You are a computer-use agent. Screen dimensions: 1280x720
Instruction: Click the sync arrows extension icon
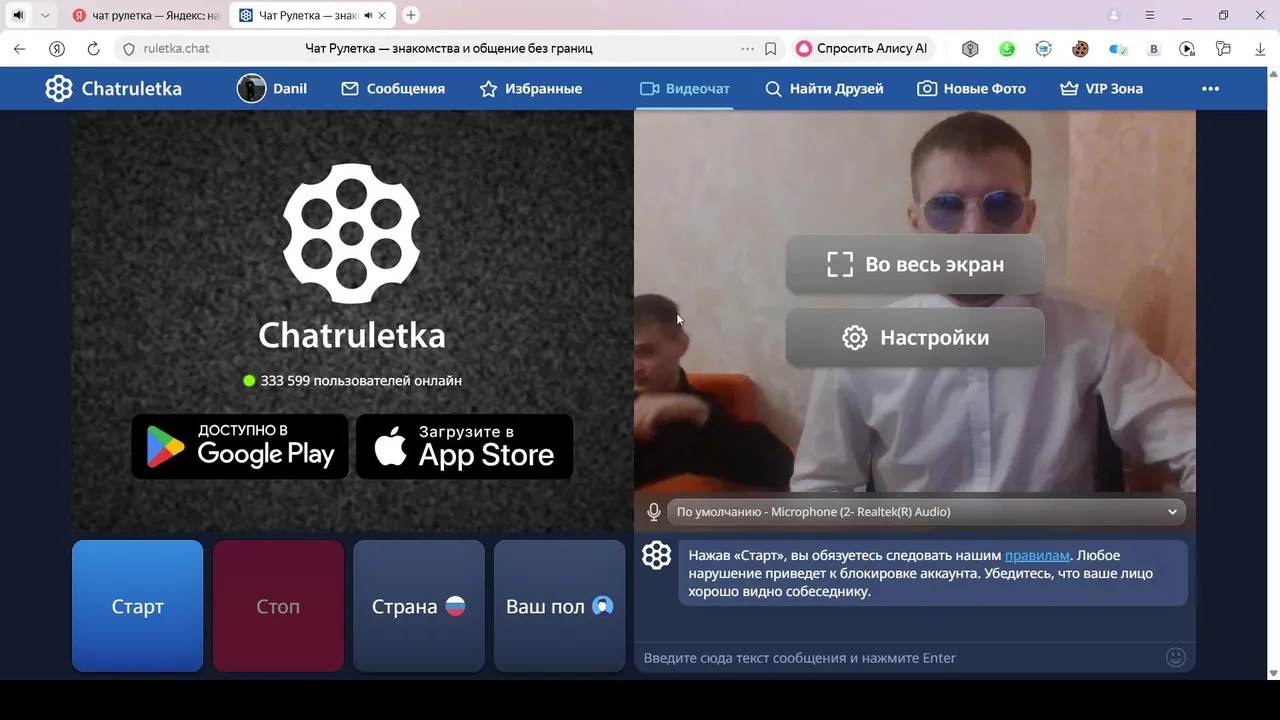pyautogui.click(x=1043, y=48)
